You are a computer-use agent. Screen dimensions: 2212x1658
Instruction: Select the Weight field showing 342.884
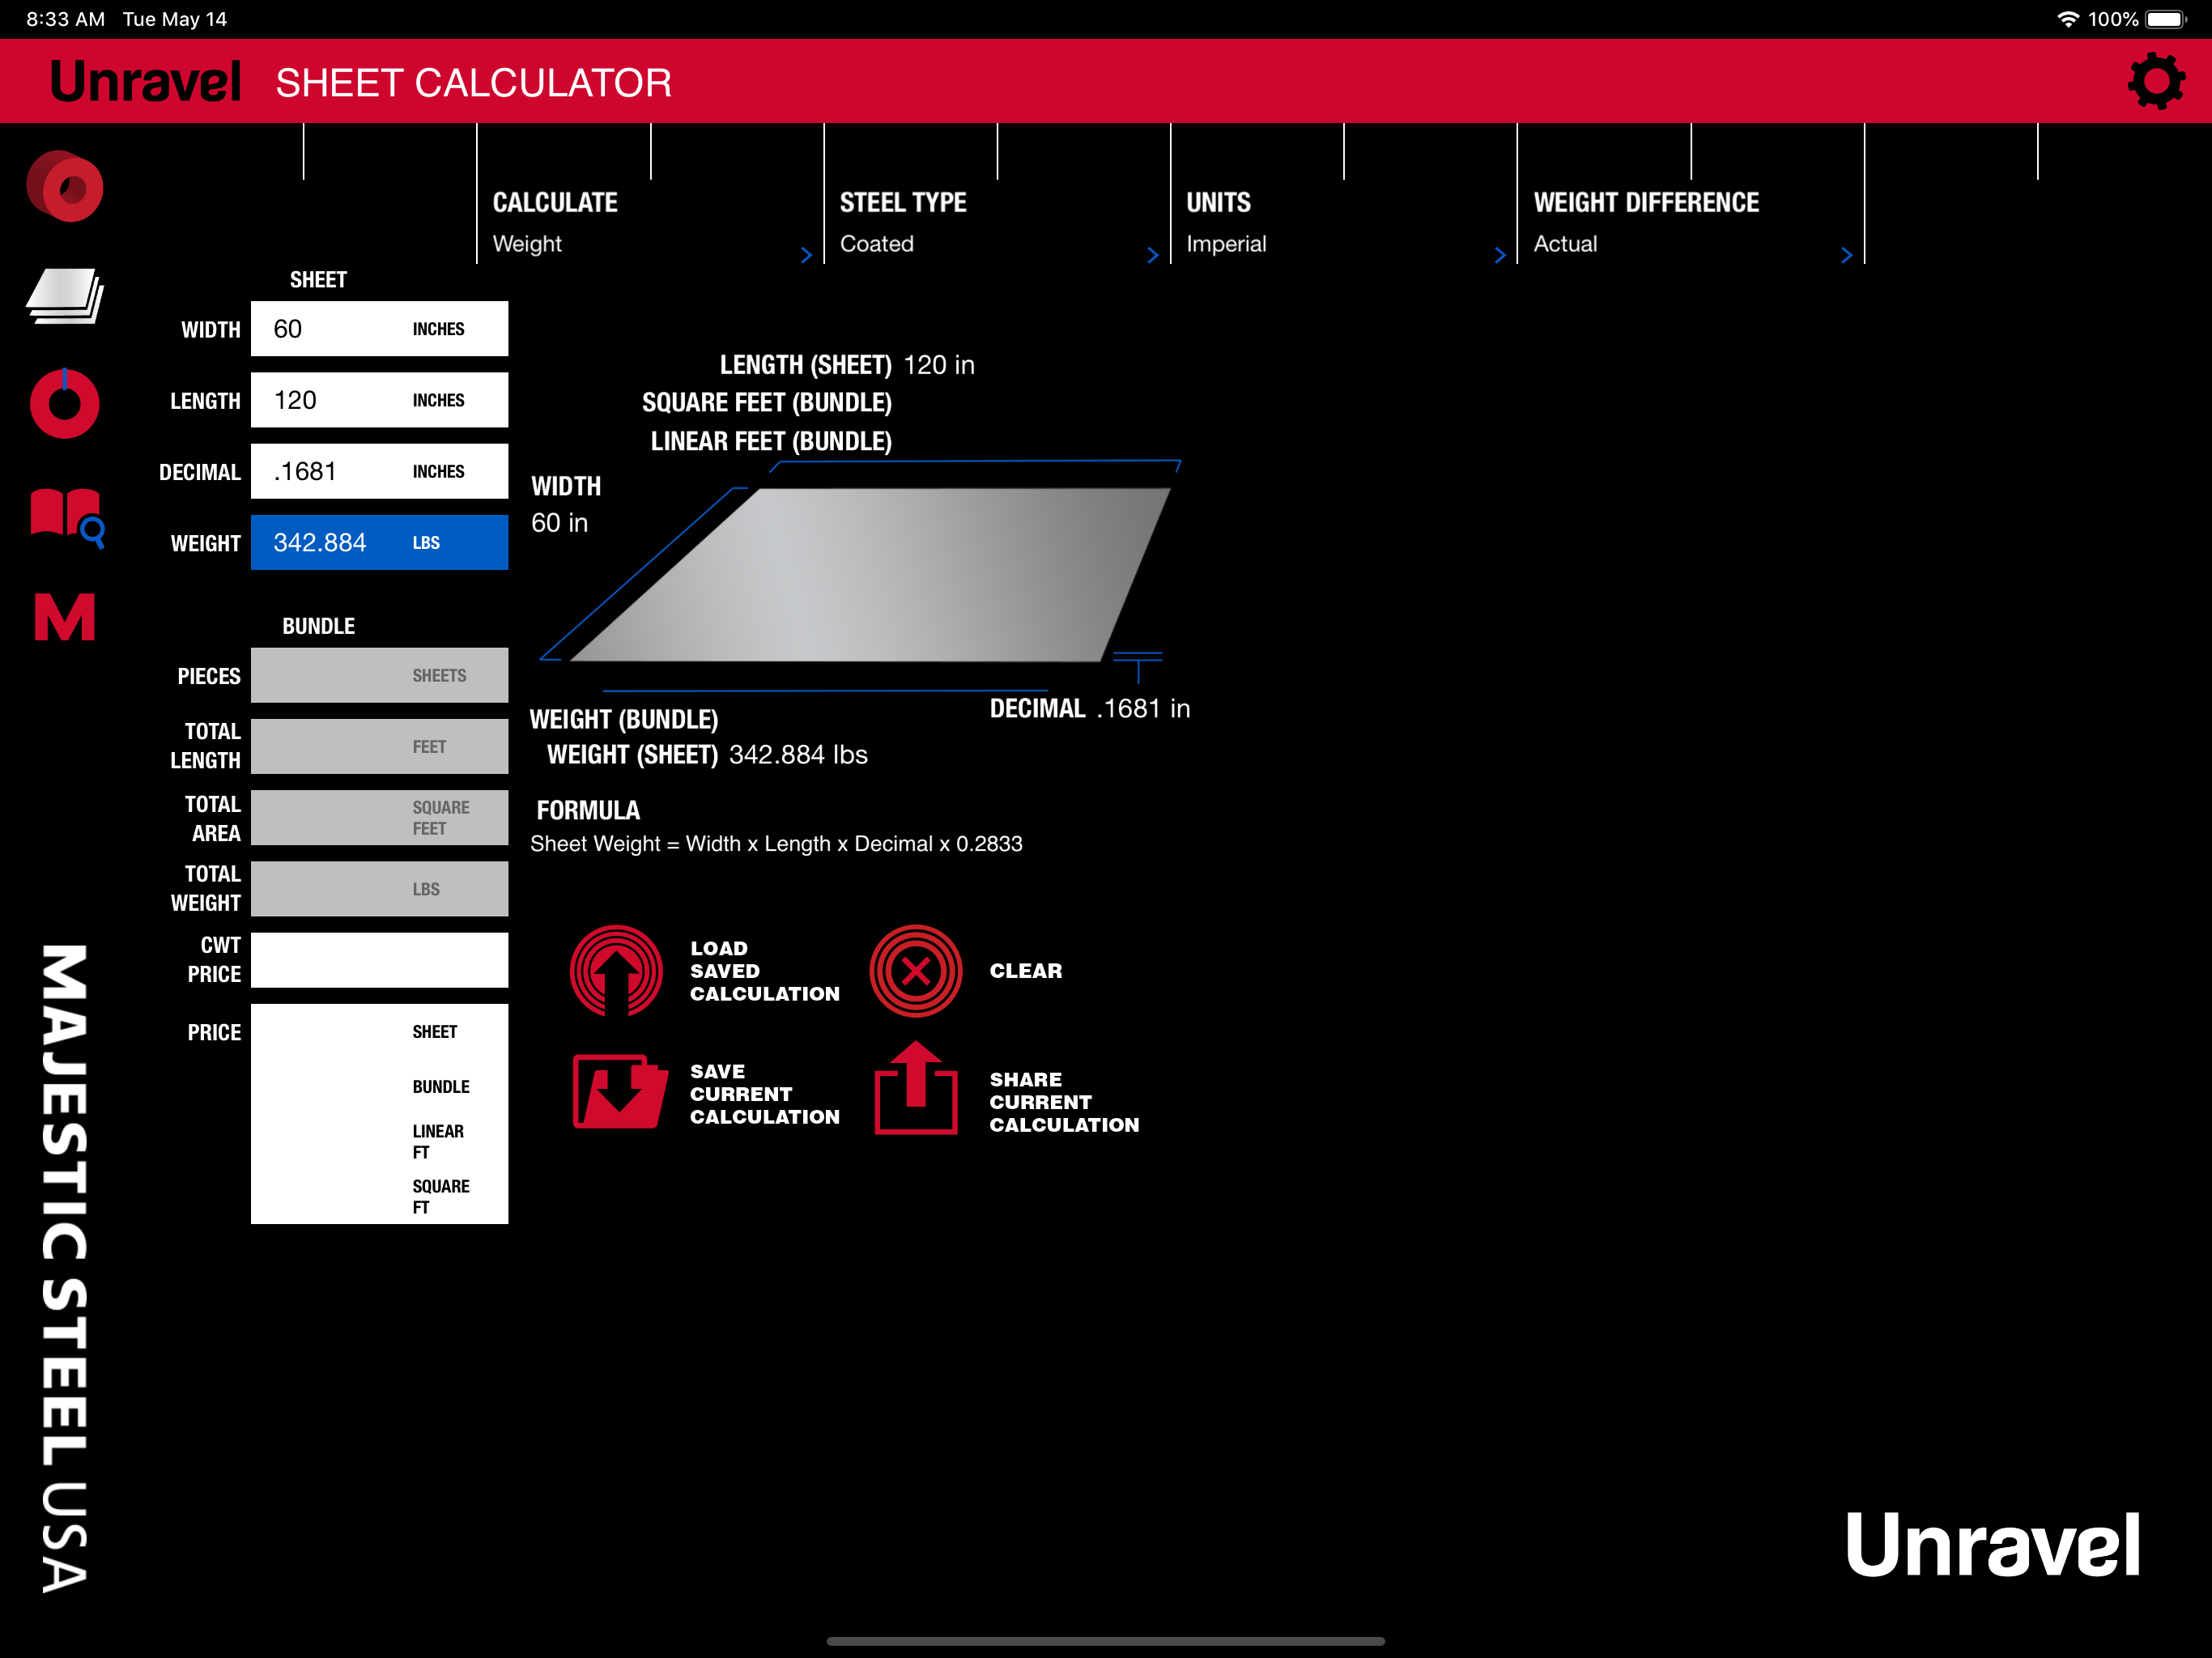379,543
